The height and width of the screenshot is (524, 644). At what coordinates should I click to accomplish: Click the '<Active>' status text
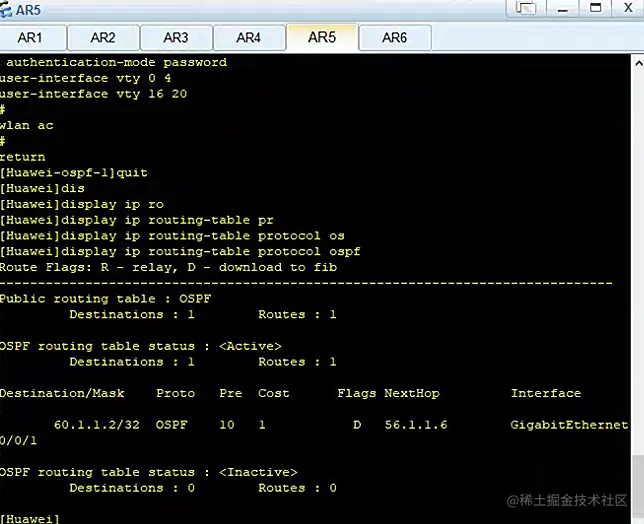point(250,346)
